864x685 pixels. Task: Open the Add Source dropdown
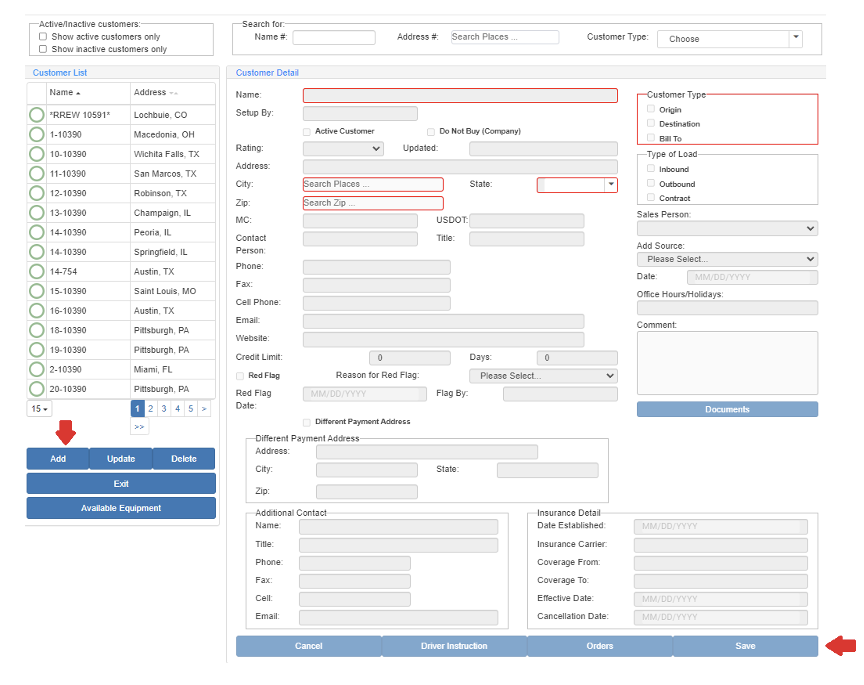[727, 259]
